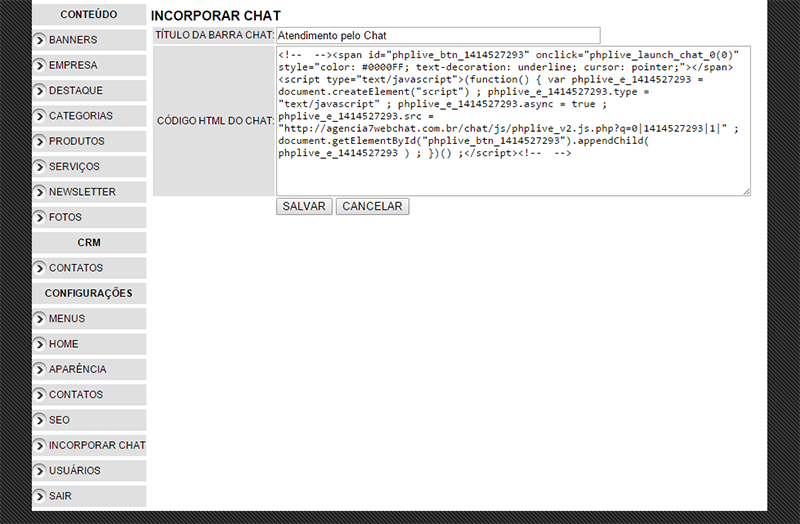Click the arrow icon beside MENUS
The image size is (800, 524).
pos(39,319)
